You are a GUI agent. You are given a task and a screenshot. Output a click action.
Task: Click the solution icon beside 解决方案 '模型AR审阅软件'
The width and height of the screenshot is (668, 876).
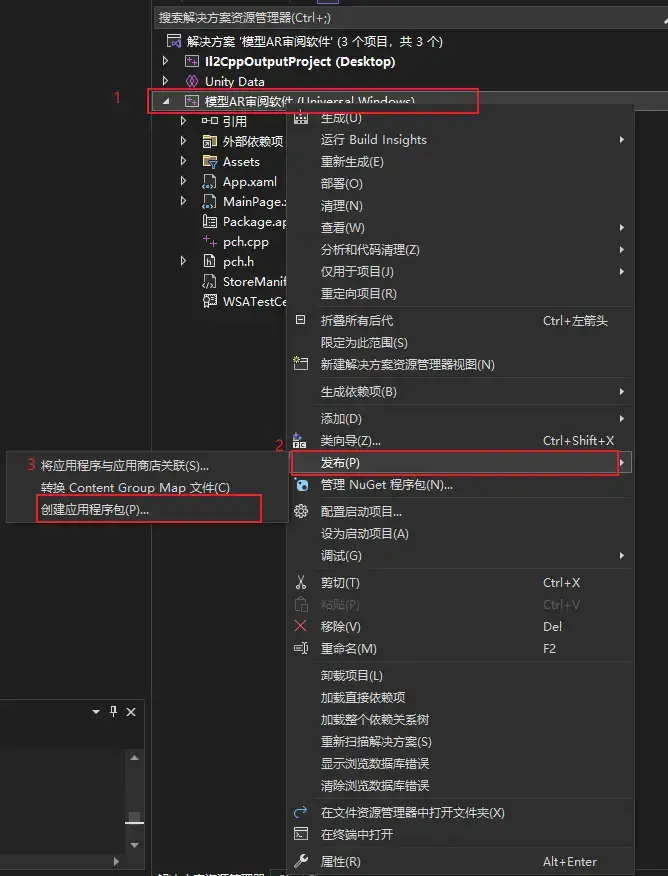[x=174, y=41]
